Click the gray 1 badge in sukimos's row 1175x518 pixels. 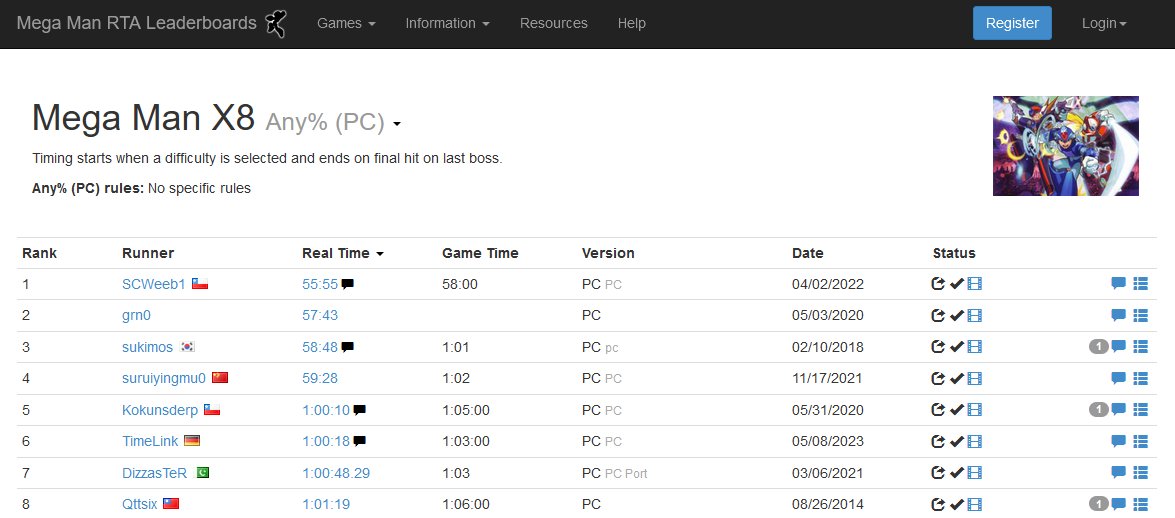pyautogui.click(x=1099, y=346)
